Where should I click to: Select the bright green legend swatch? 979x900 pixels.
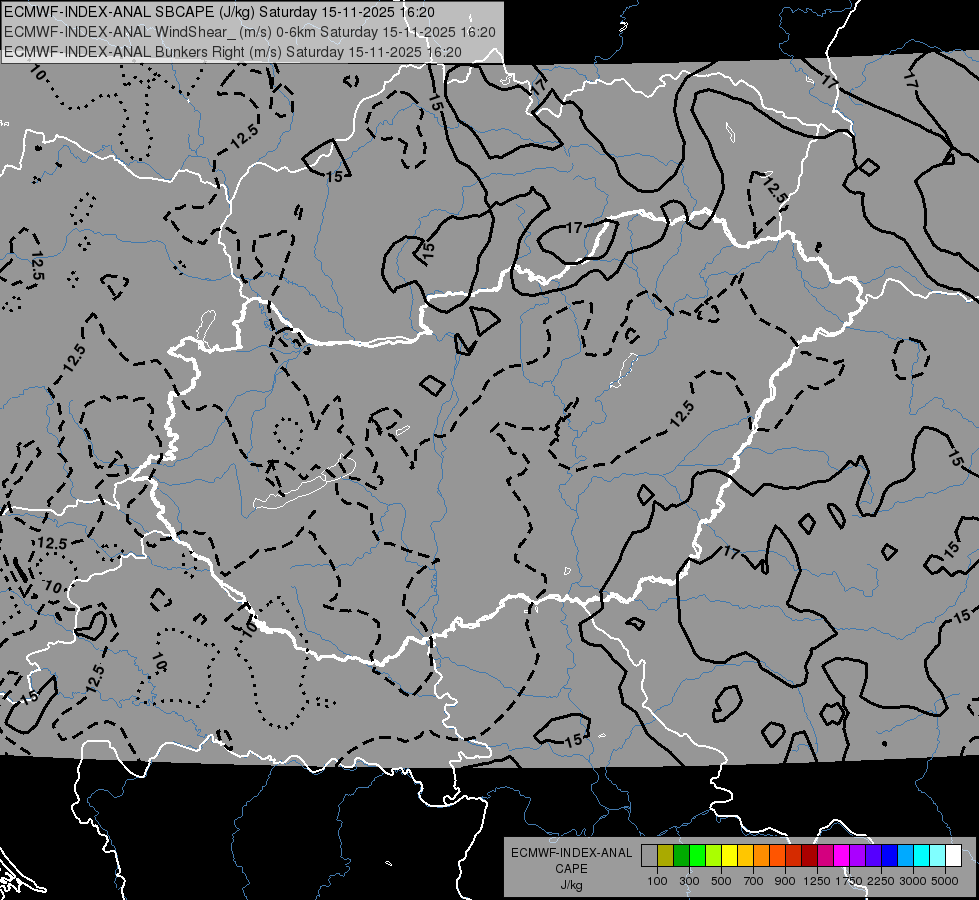coord(697,855)
